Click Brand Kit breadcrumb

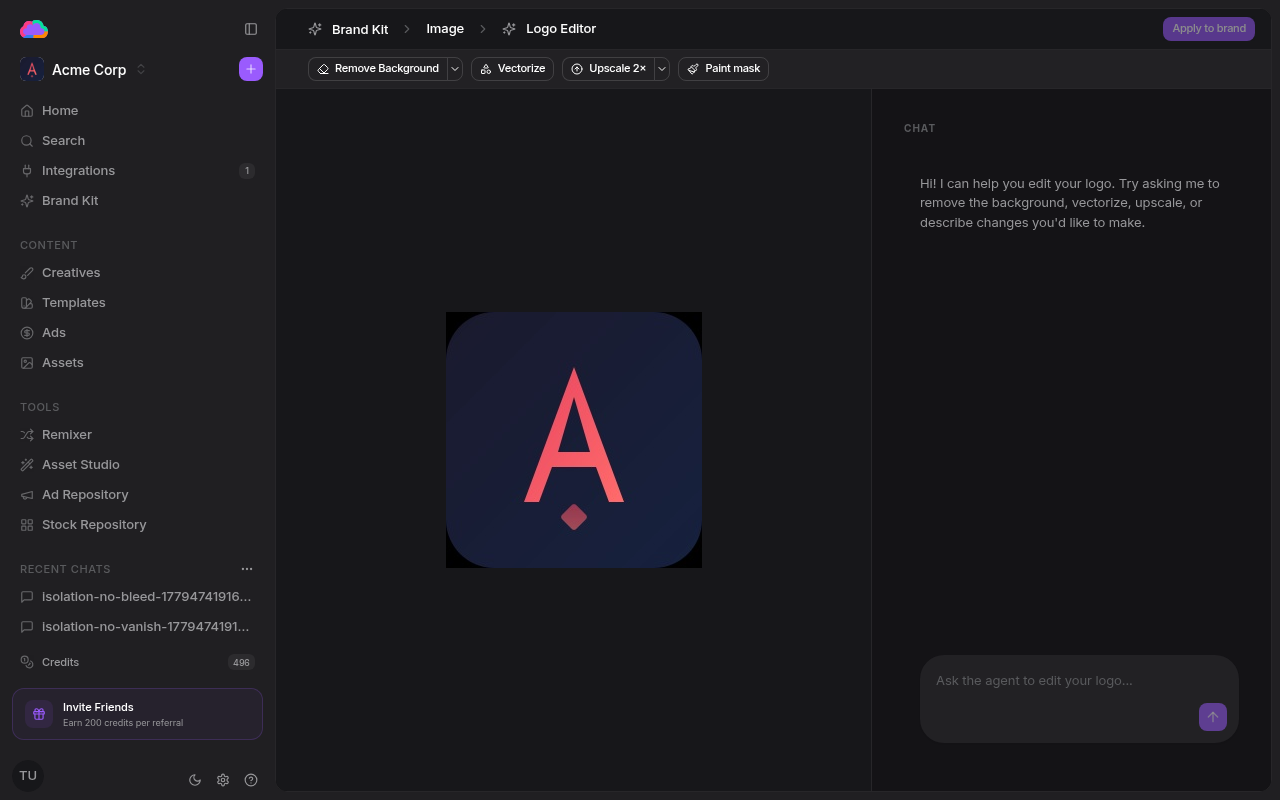(x=348, y=29)
